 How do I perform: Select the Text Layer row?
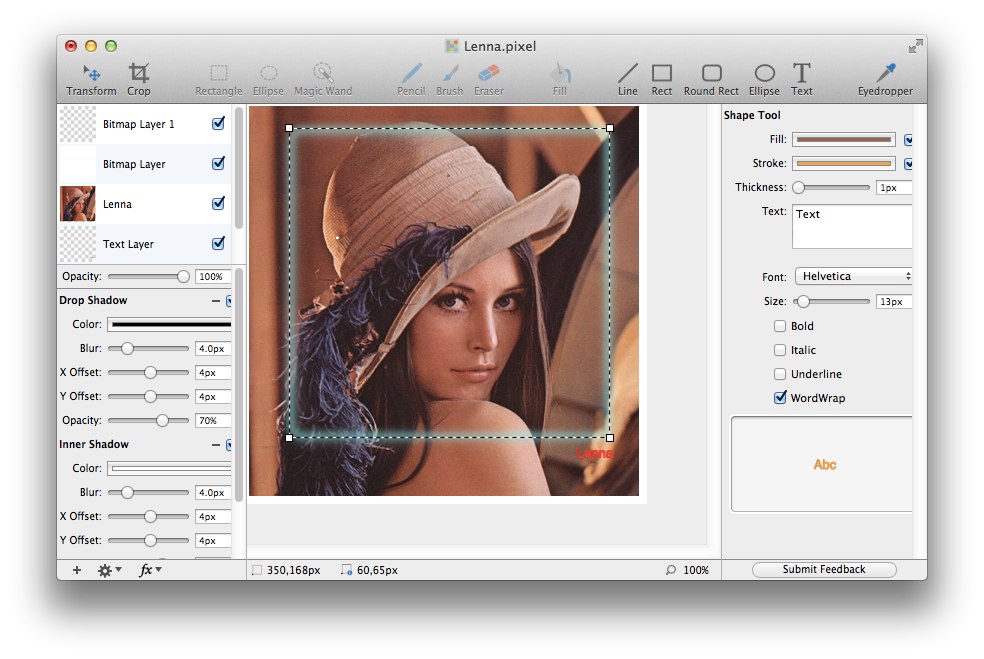click(x=140, y=244)
